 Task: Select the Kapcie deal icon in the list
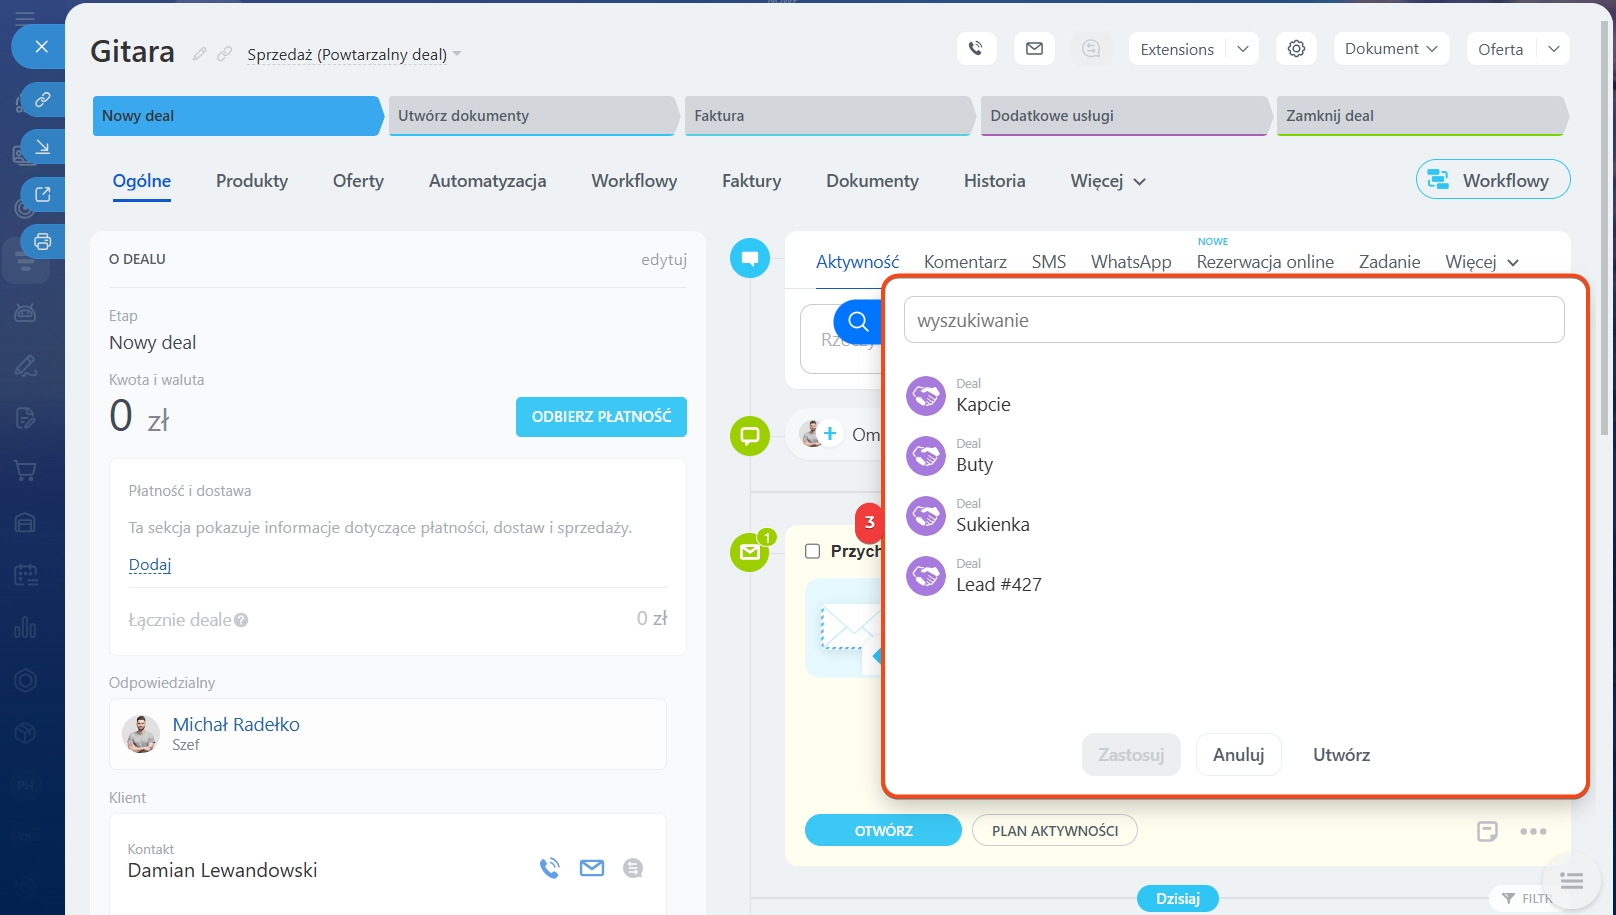(x=926, y=396)
